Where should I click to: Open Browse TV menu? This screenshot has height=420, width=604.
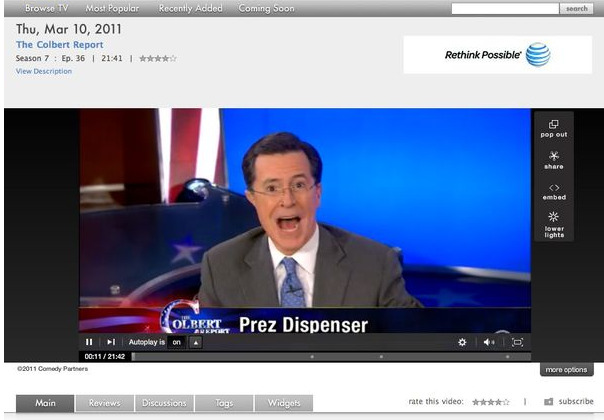[47, 8]
